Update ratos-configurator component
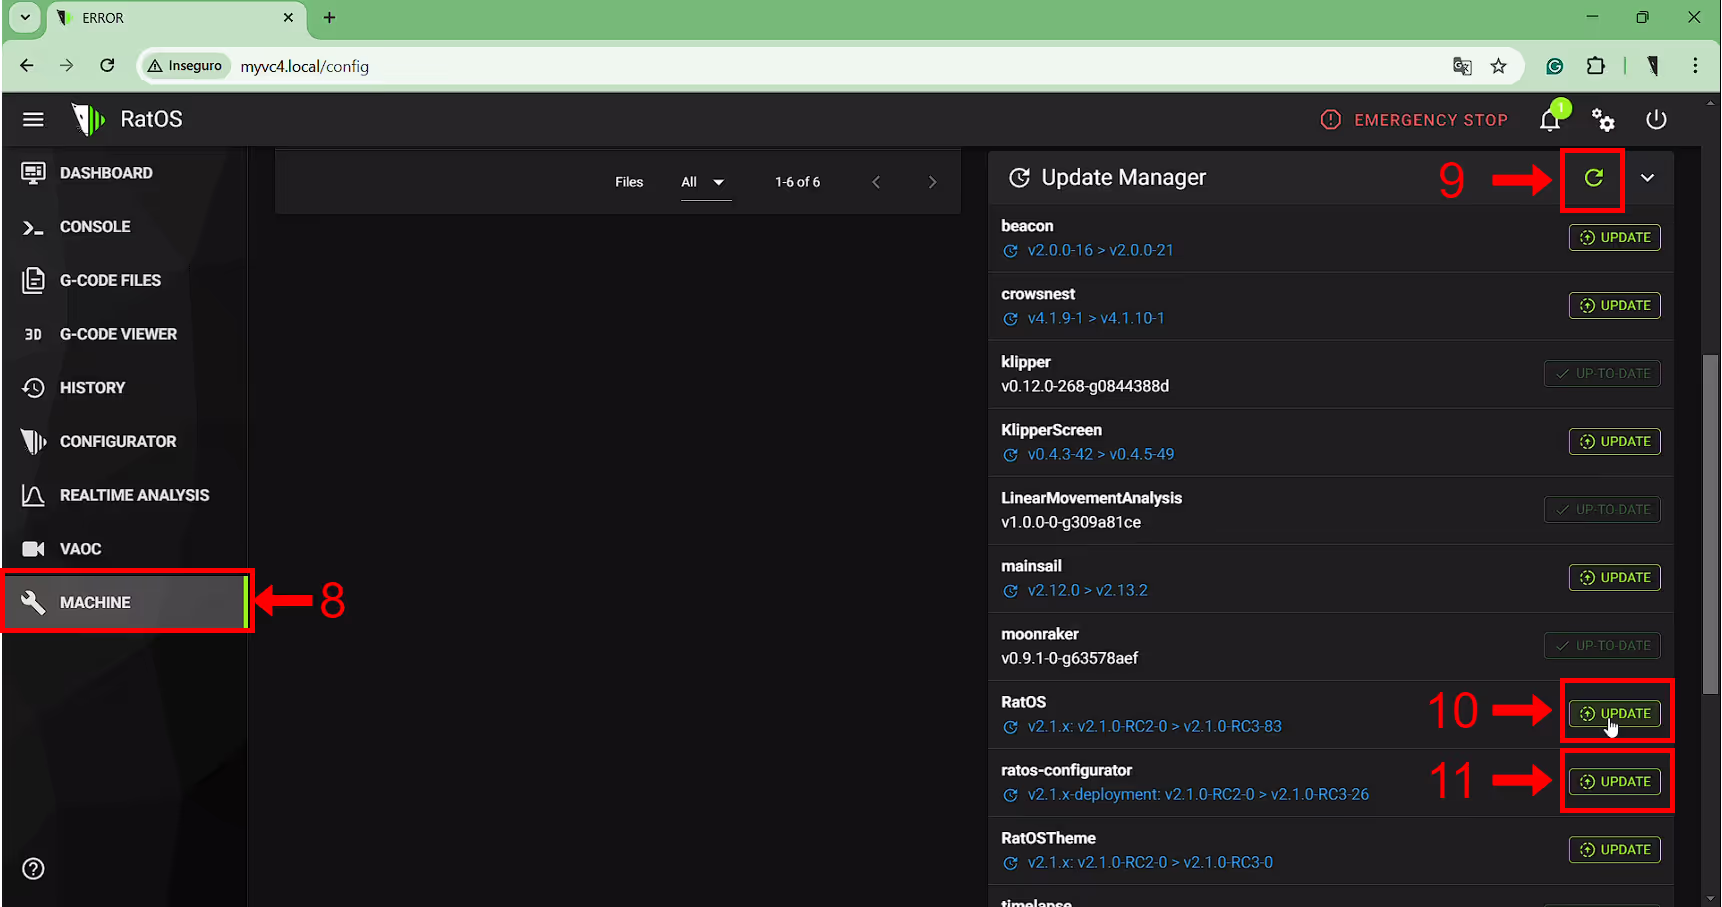1722x907 pixels. point(1614,782)
